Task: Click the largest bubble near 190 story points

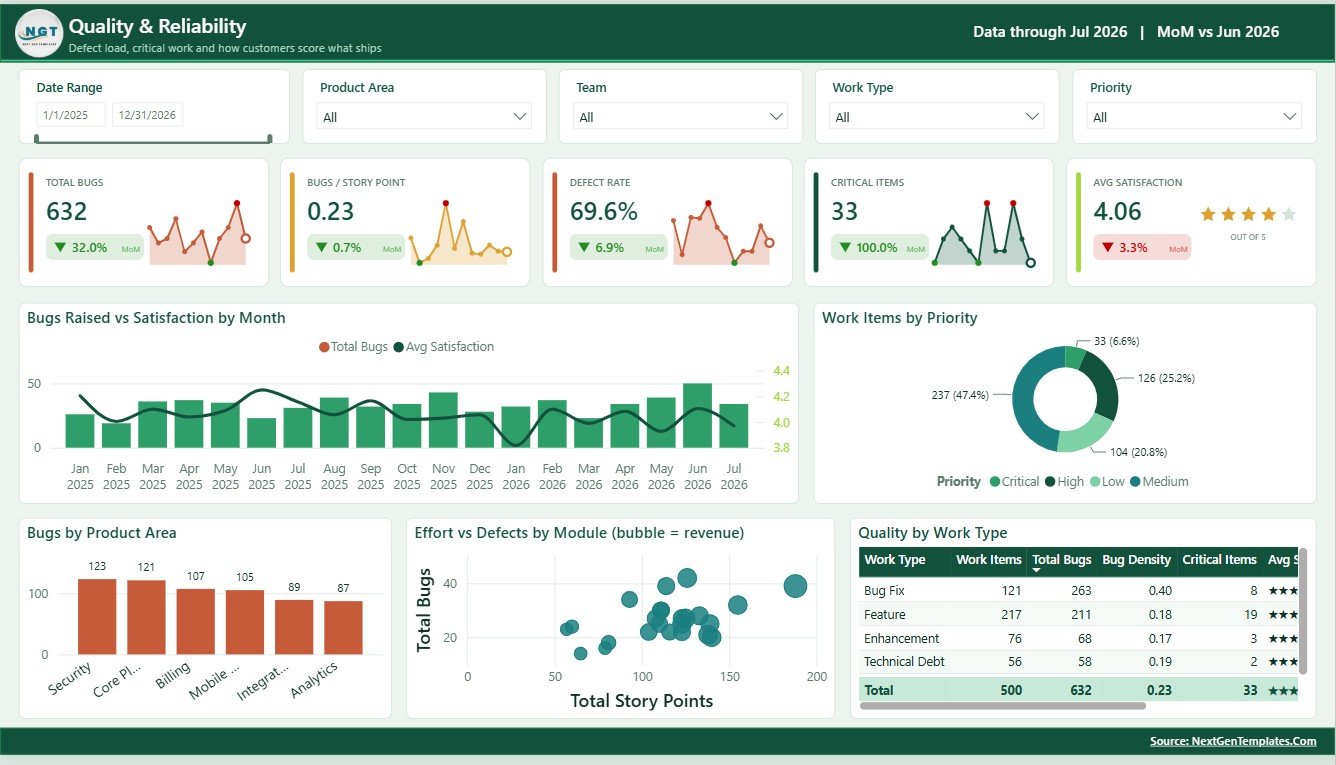Action: coord(795,587)
